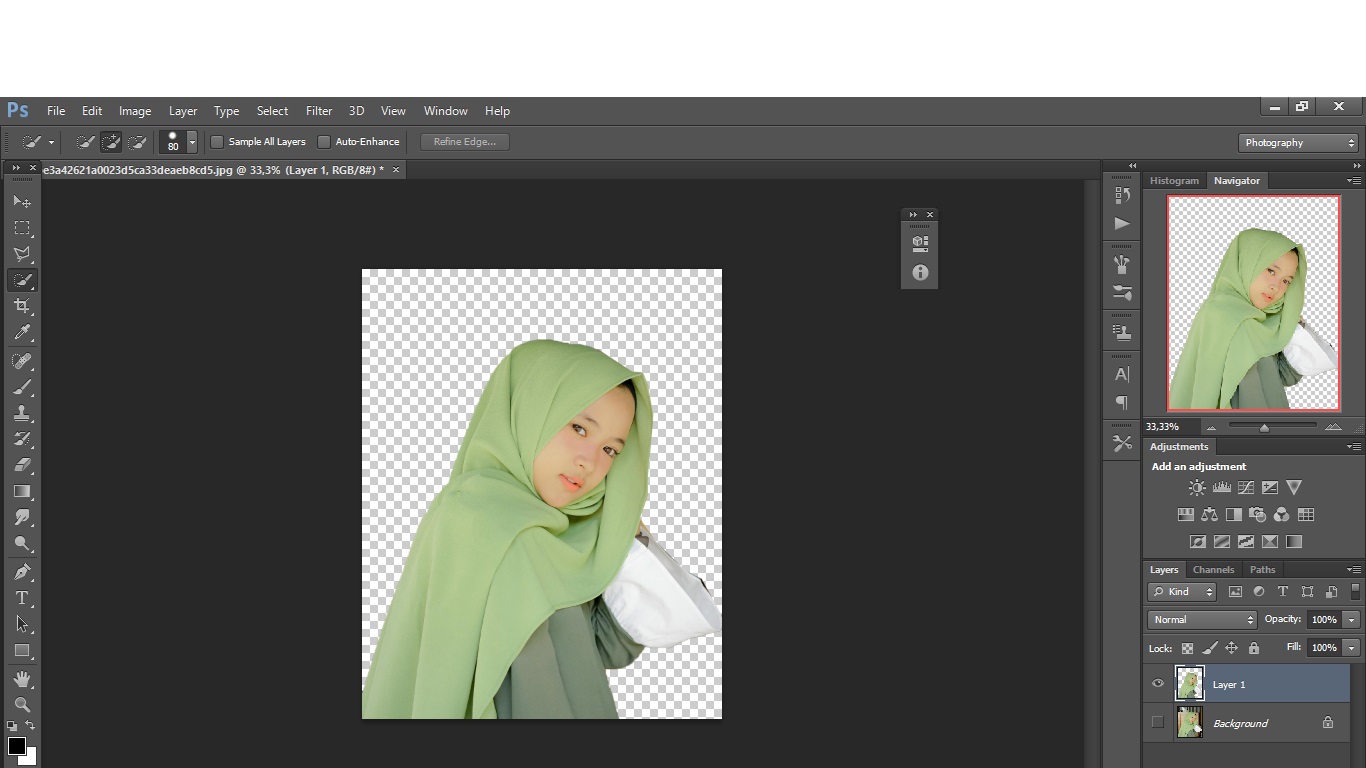Select the Smudge tool

22,517
